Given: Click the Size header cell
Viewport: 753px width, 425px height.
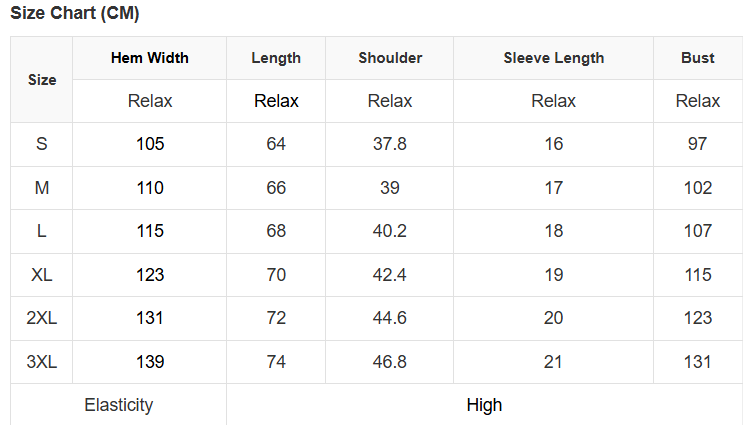Looking at the screenshot, I should click(42, 79).
